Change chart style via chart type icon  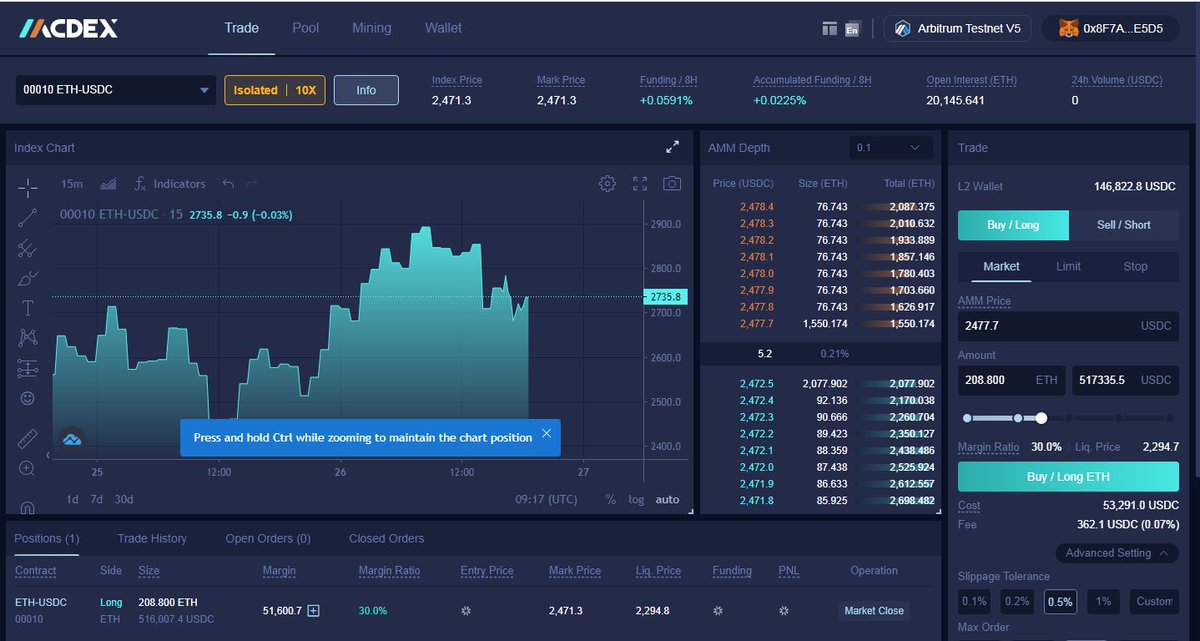pyautogui.click(x=109, y=184)
